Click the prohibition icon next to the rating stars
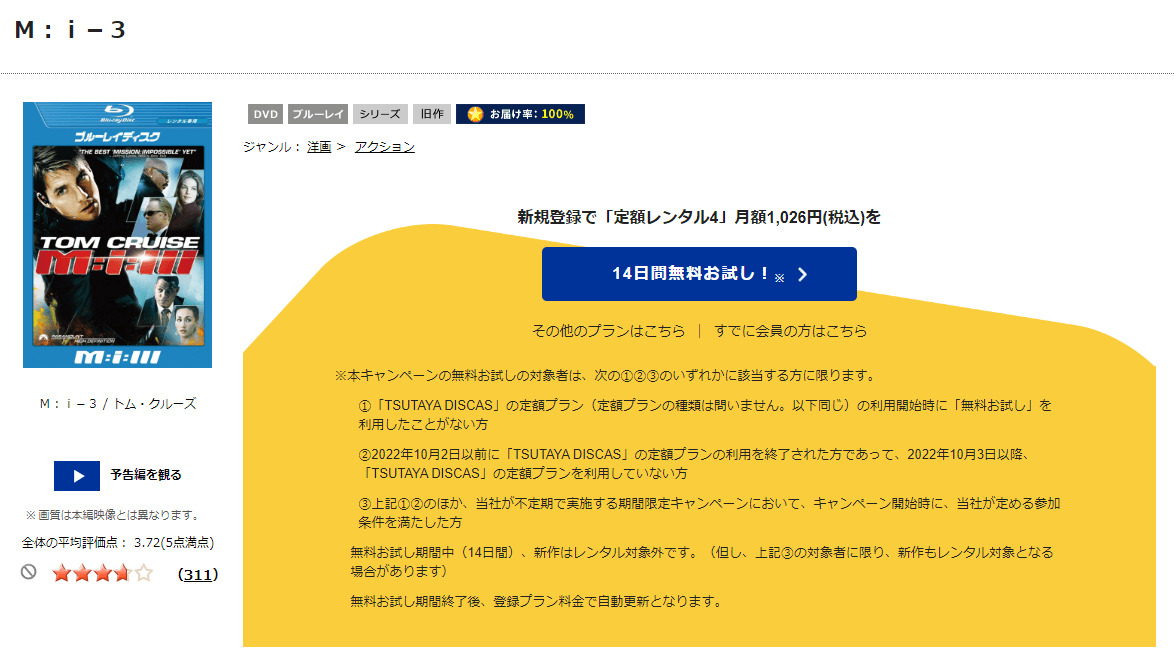Screen dimensions: 1174x659 (x=28, y=574)
